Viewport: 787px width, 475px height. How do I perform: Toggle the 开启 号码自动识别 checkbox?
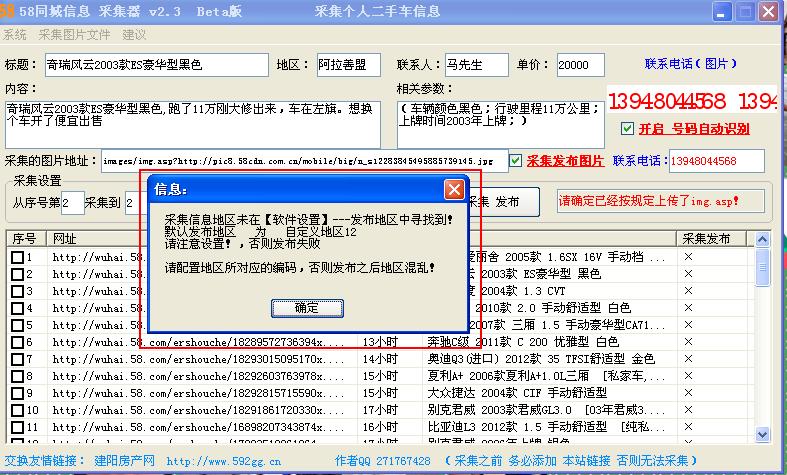(x=627, y=129)
